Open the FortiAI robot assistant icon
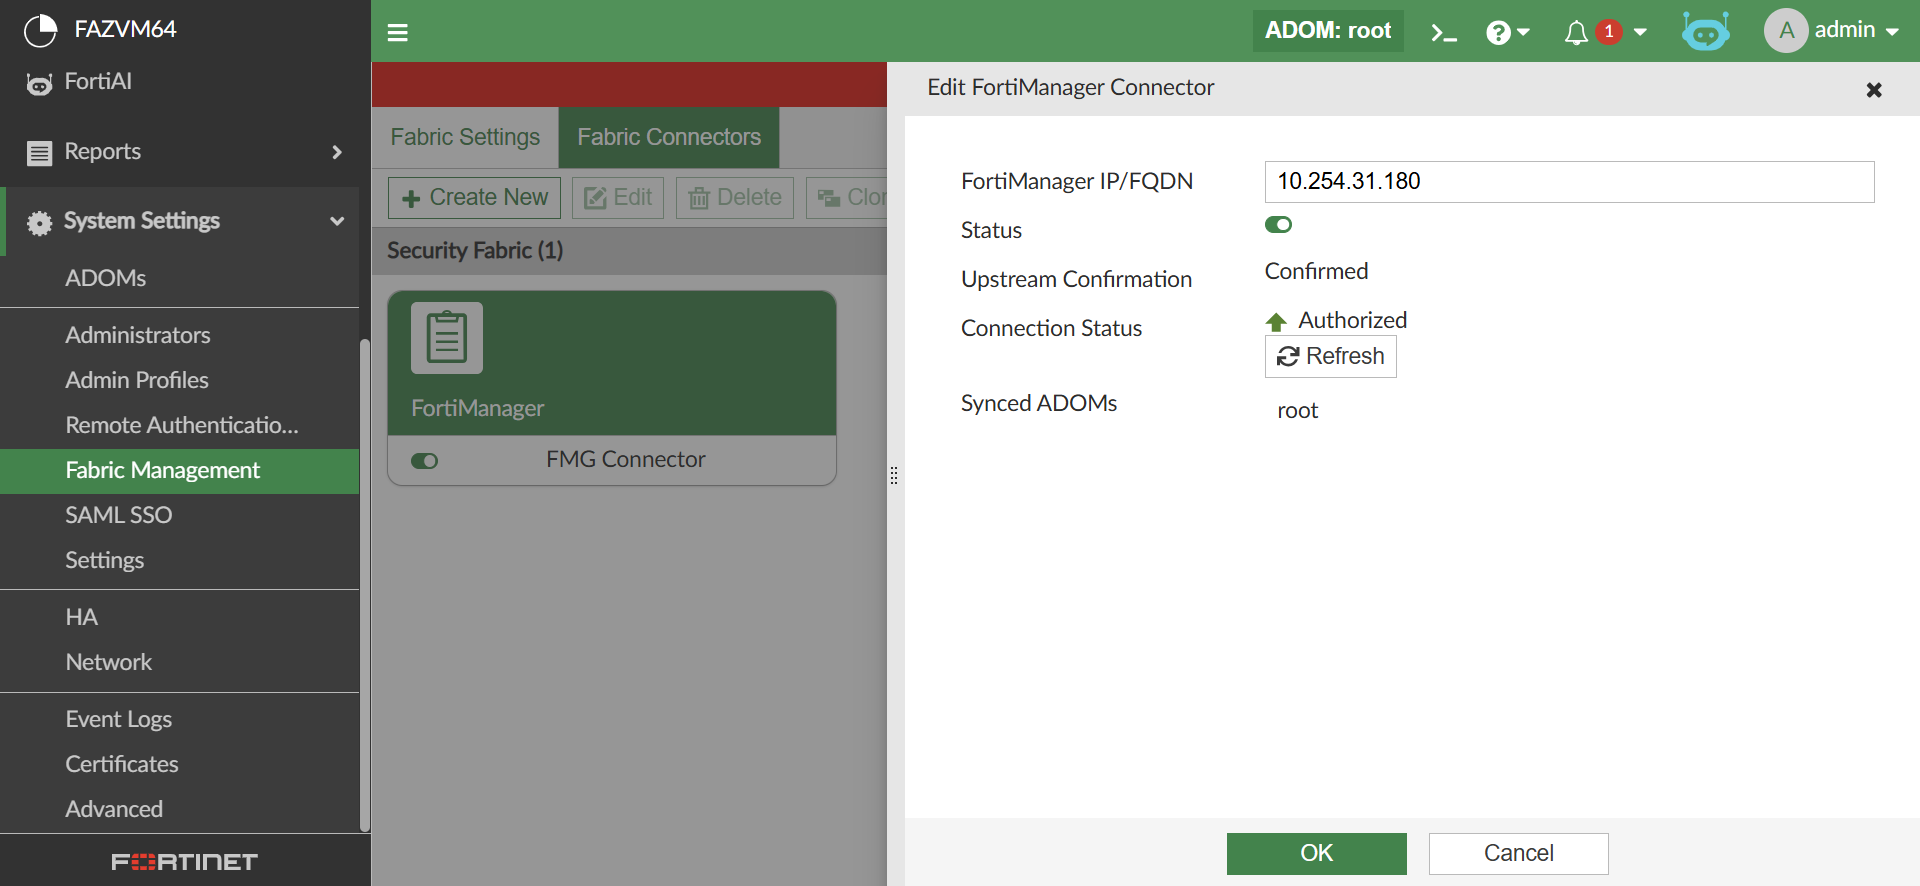The width and height of the screenshot is (1920, 886). [x=1705, y=32]
